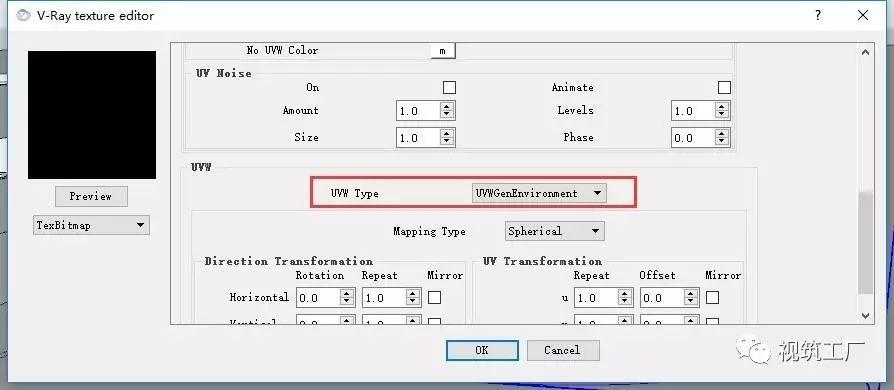894x390 pixels.
Task: Decrease the Phase value with down arrow
Action: coord(722,142)
